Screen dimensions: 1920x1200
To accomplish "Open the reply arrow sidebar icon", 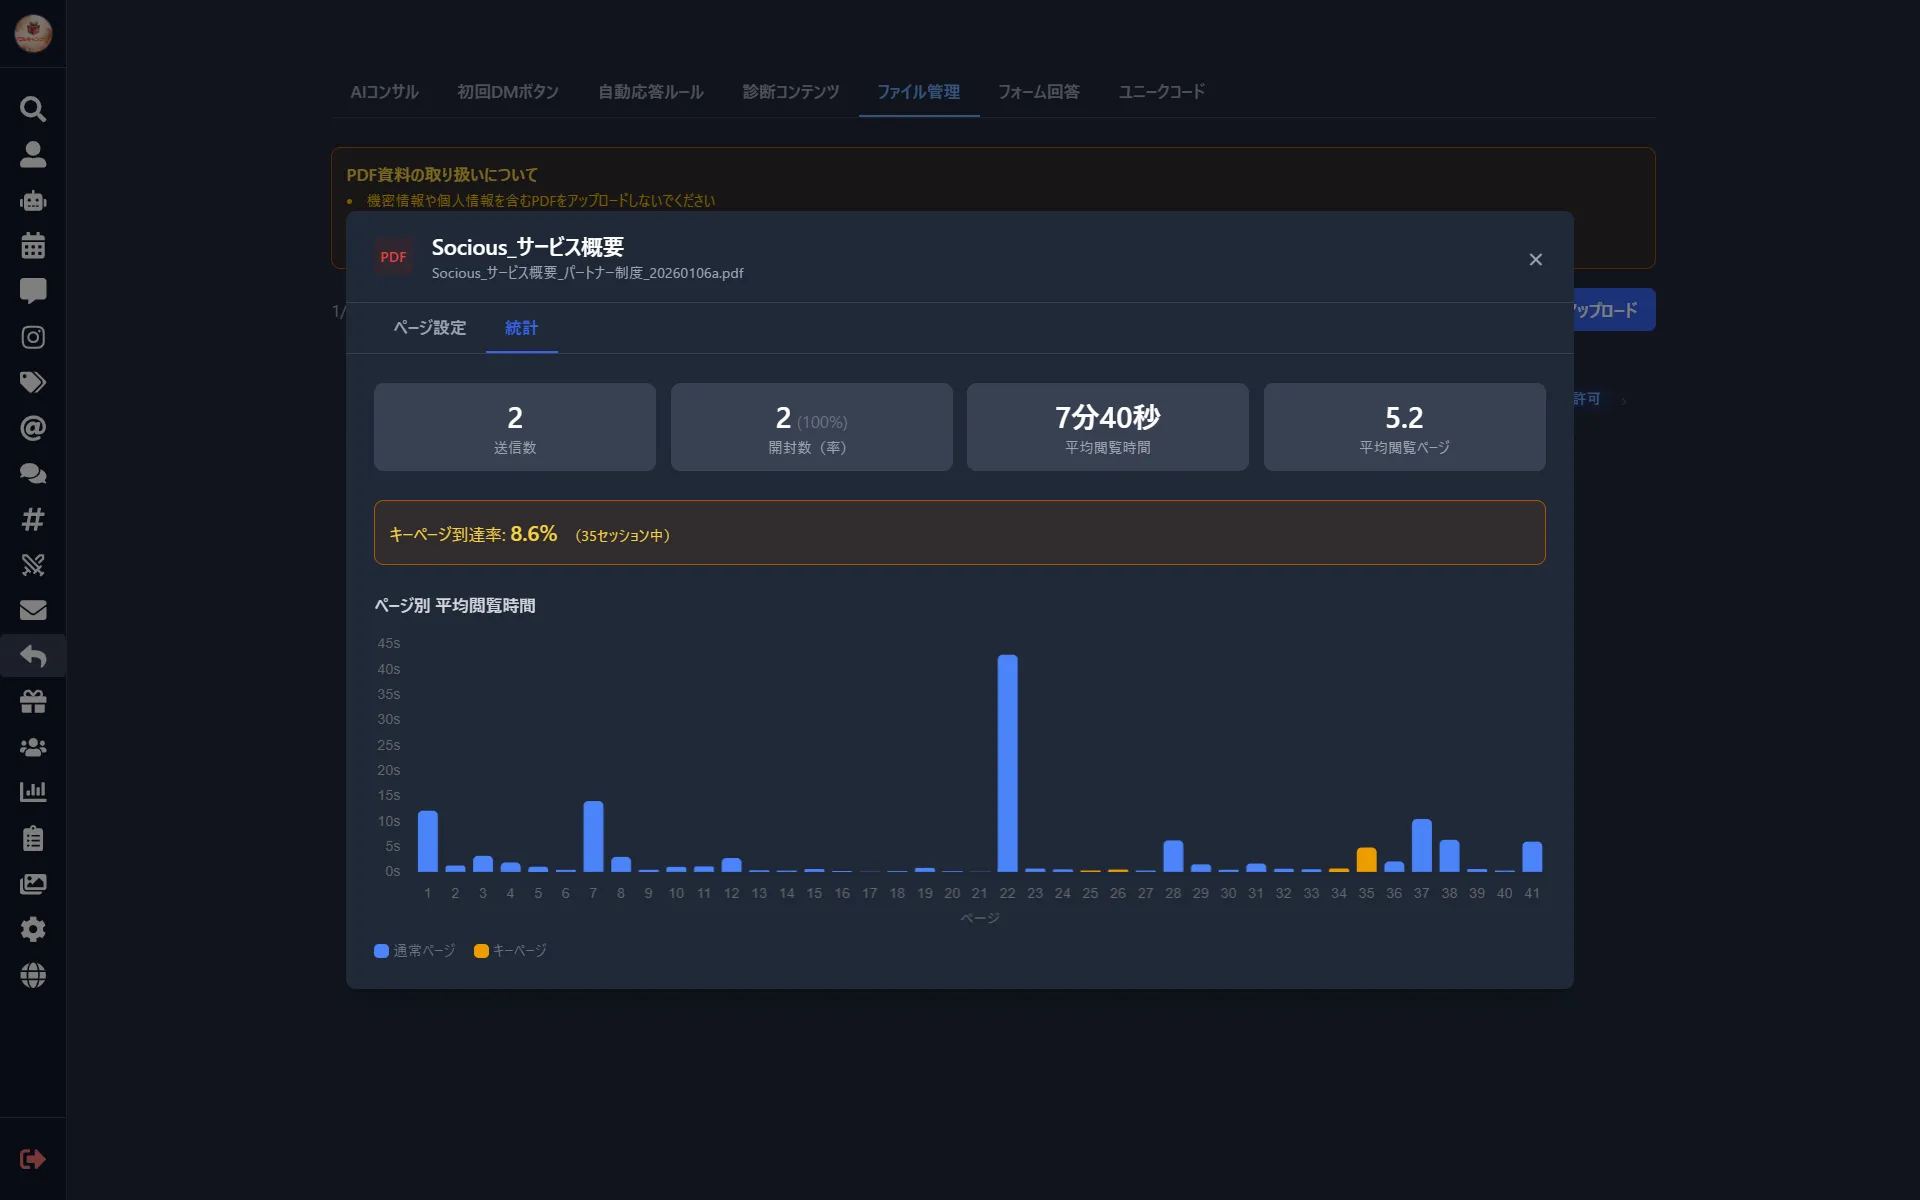I will [33, 656].
